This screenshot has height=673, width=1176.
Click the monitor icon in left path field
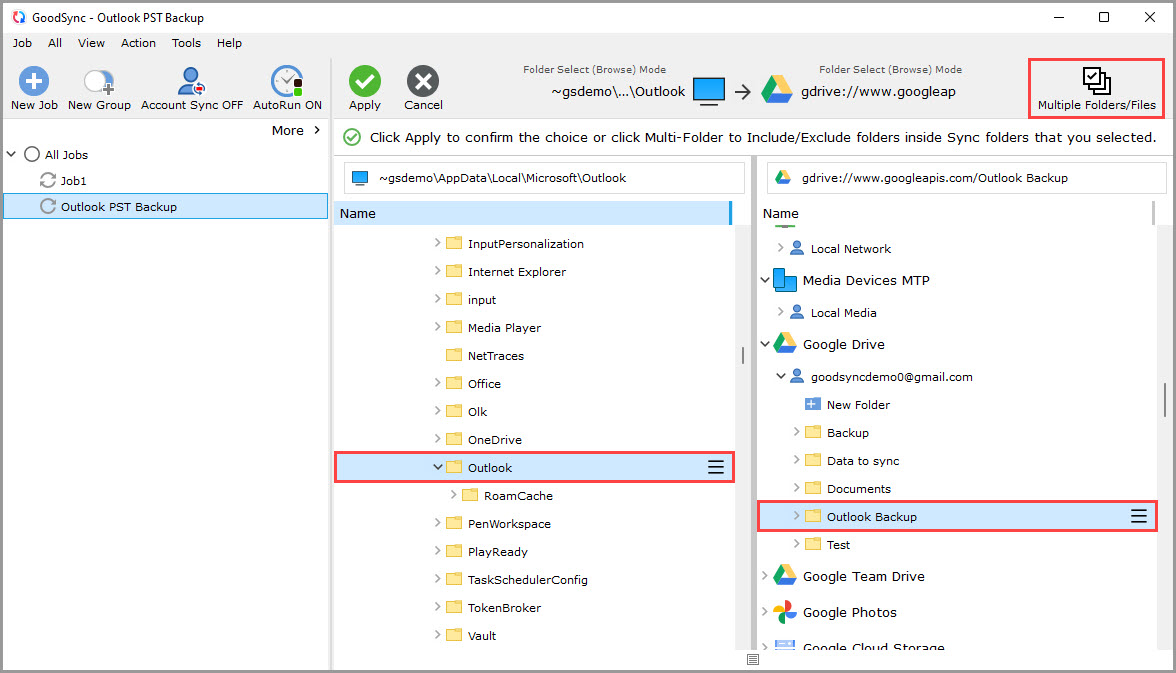(x=360, y=178)
